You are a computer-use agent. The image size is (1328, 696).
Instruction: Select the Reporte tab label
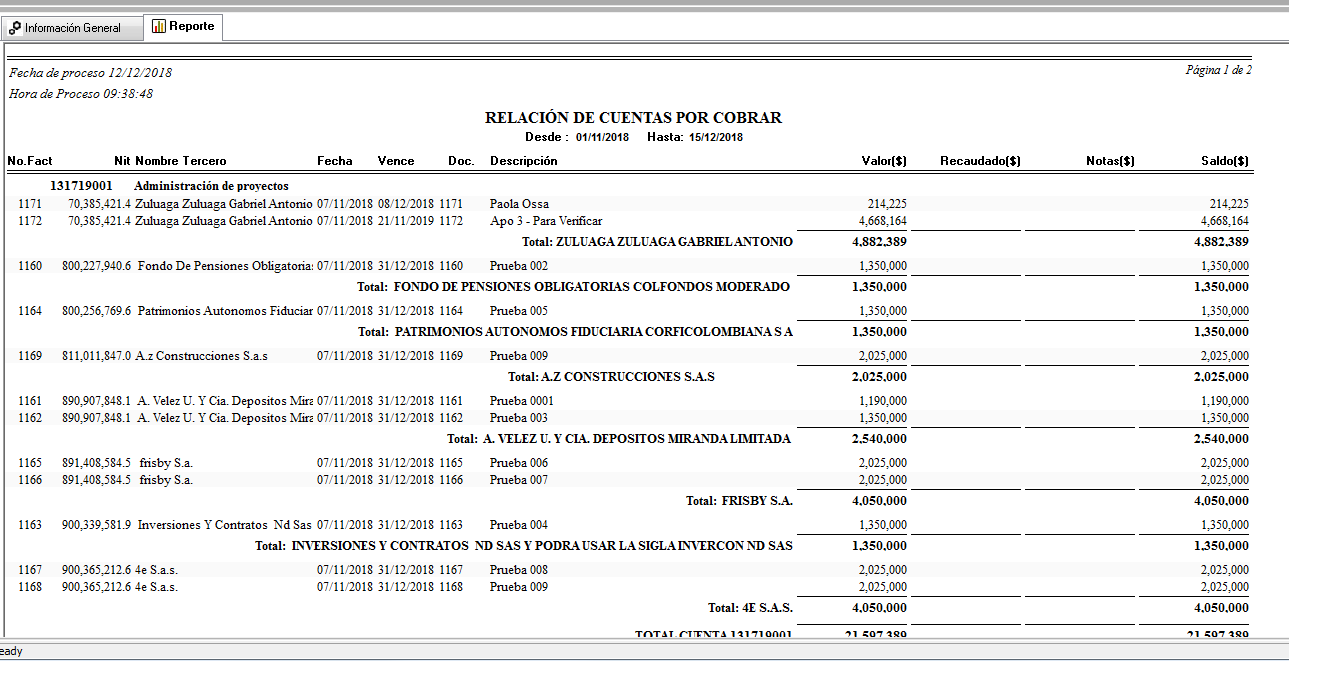pyautogui.click(x=191, y=26)
